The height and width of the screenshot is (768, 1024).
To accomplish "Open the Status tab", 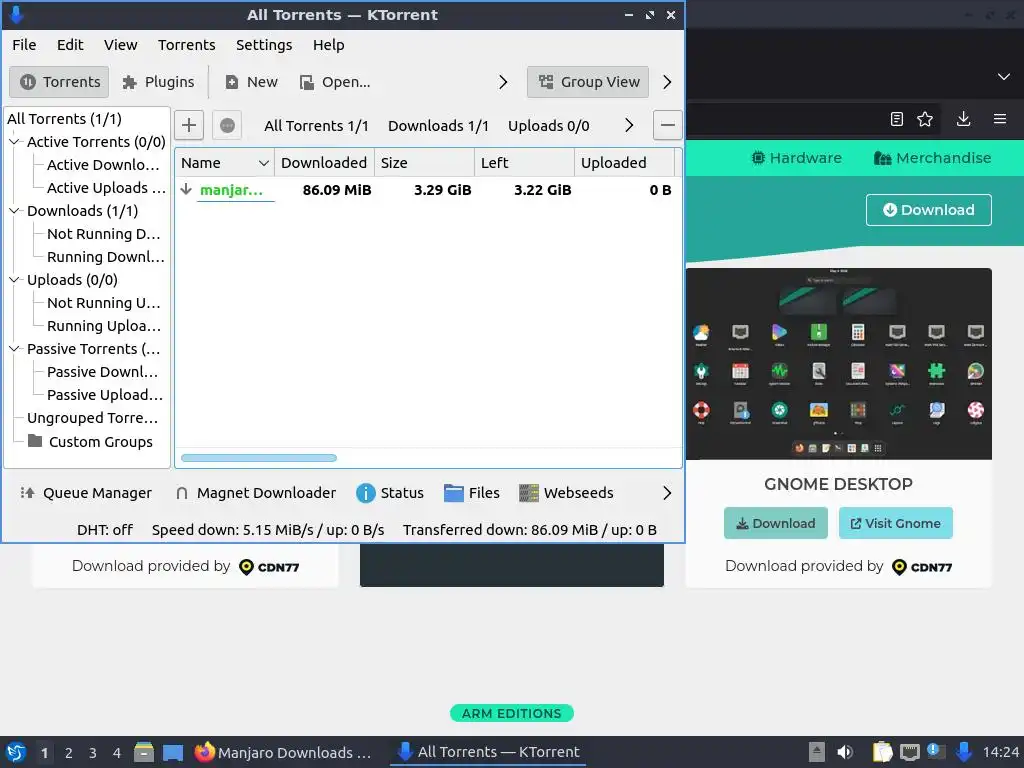I will pos(390,493).
